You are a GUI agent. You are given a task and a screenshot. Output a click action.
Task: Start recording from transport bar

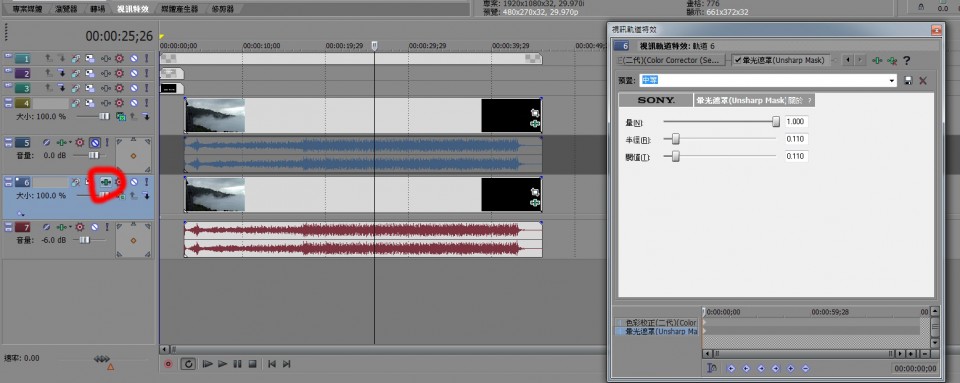click(168, 363)
